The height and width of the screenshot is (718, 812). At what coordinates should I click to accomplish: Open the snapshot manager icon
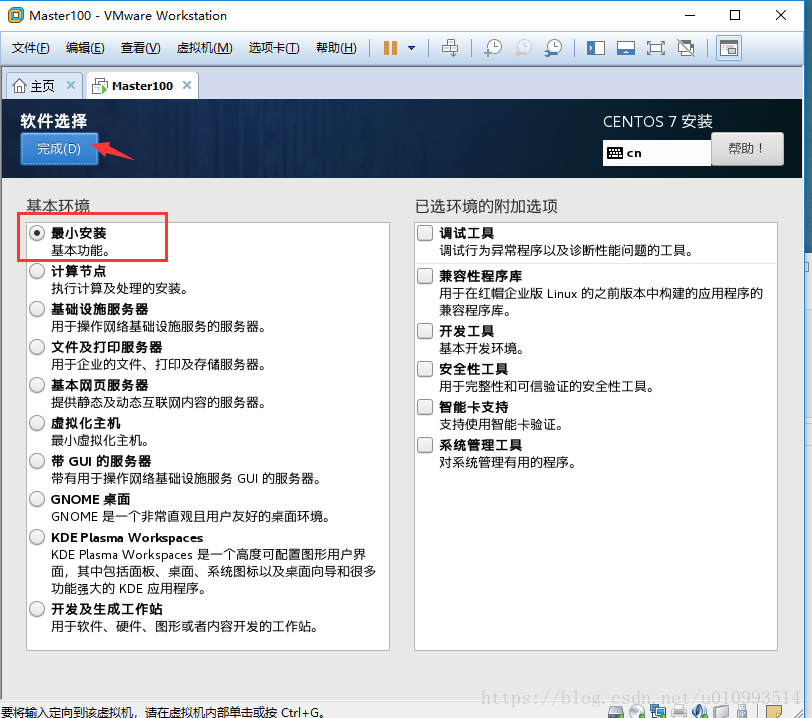(553, 48)
